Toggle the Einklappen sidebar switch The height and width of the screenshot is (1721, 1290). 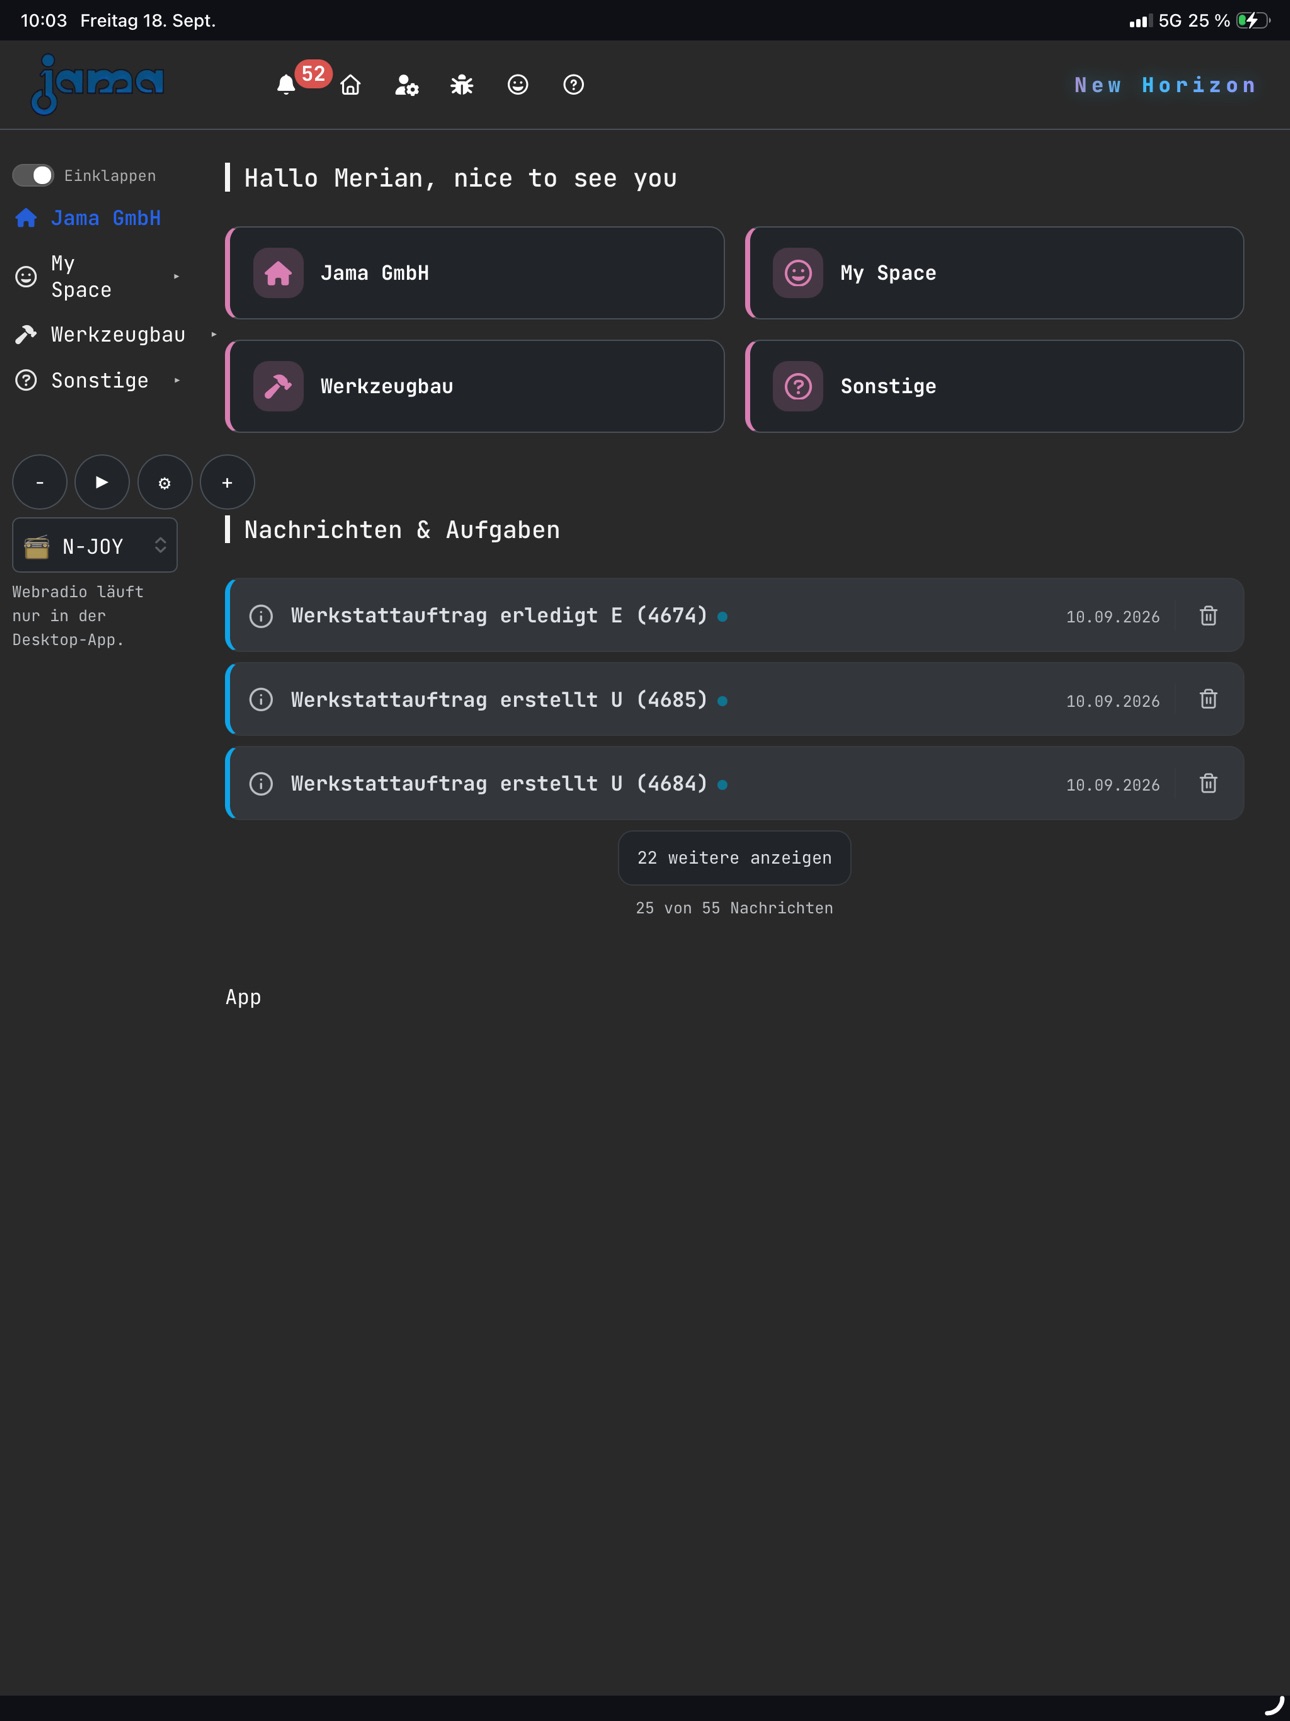(x=33, y=176)
